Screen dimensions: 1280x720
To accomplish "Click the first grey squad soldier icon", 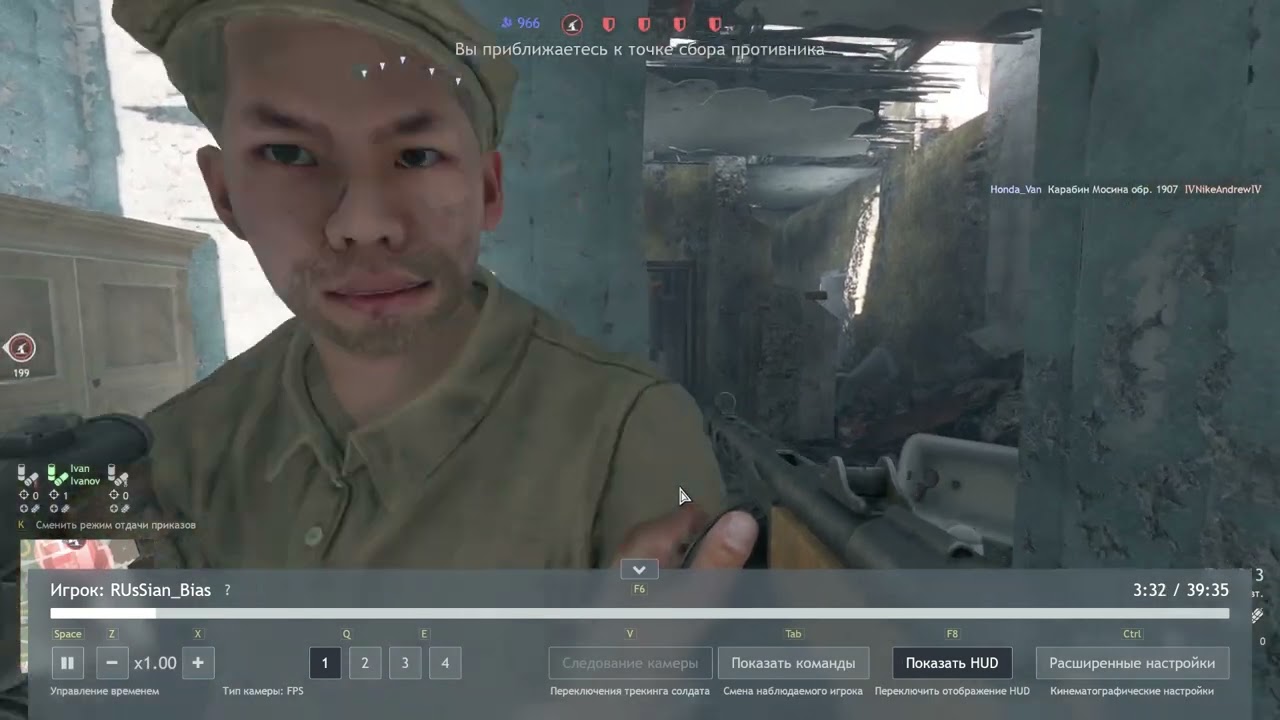I will point(26,476).
